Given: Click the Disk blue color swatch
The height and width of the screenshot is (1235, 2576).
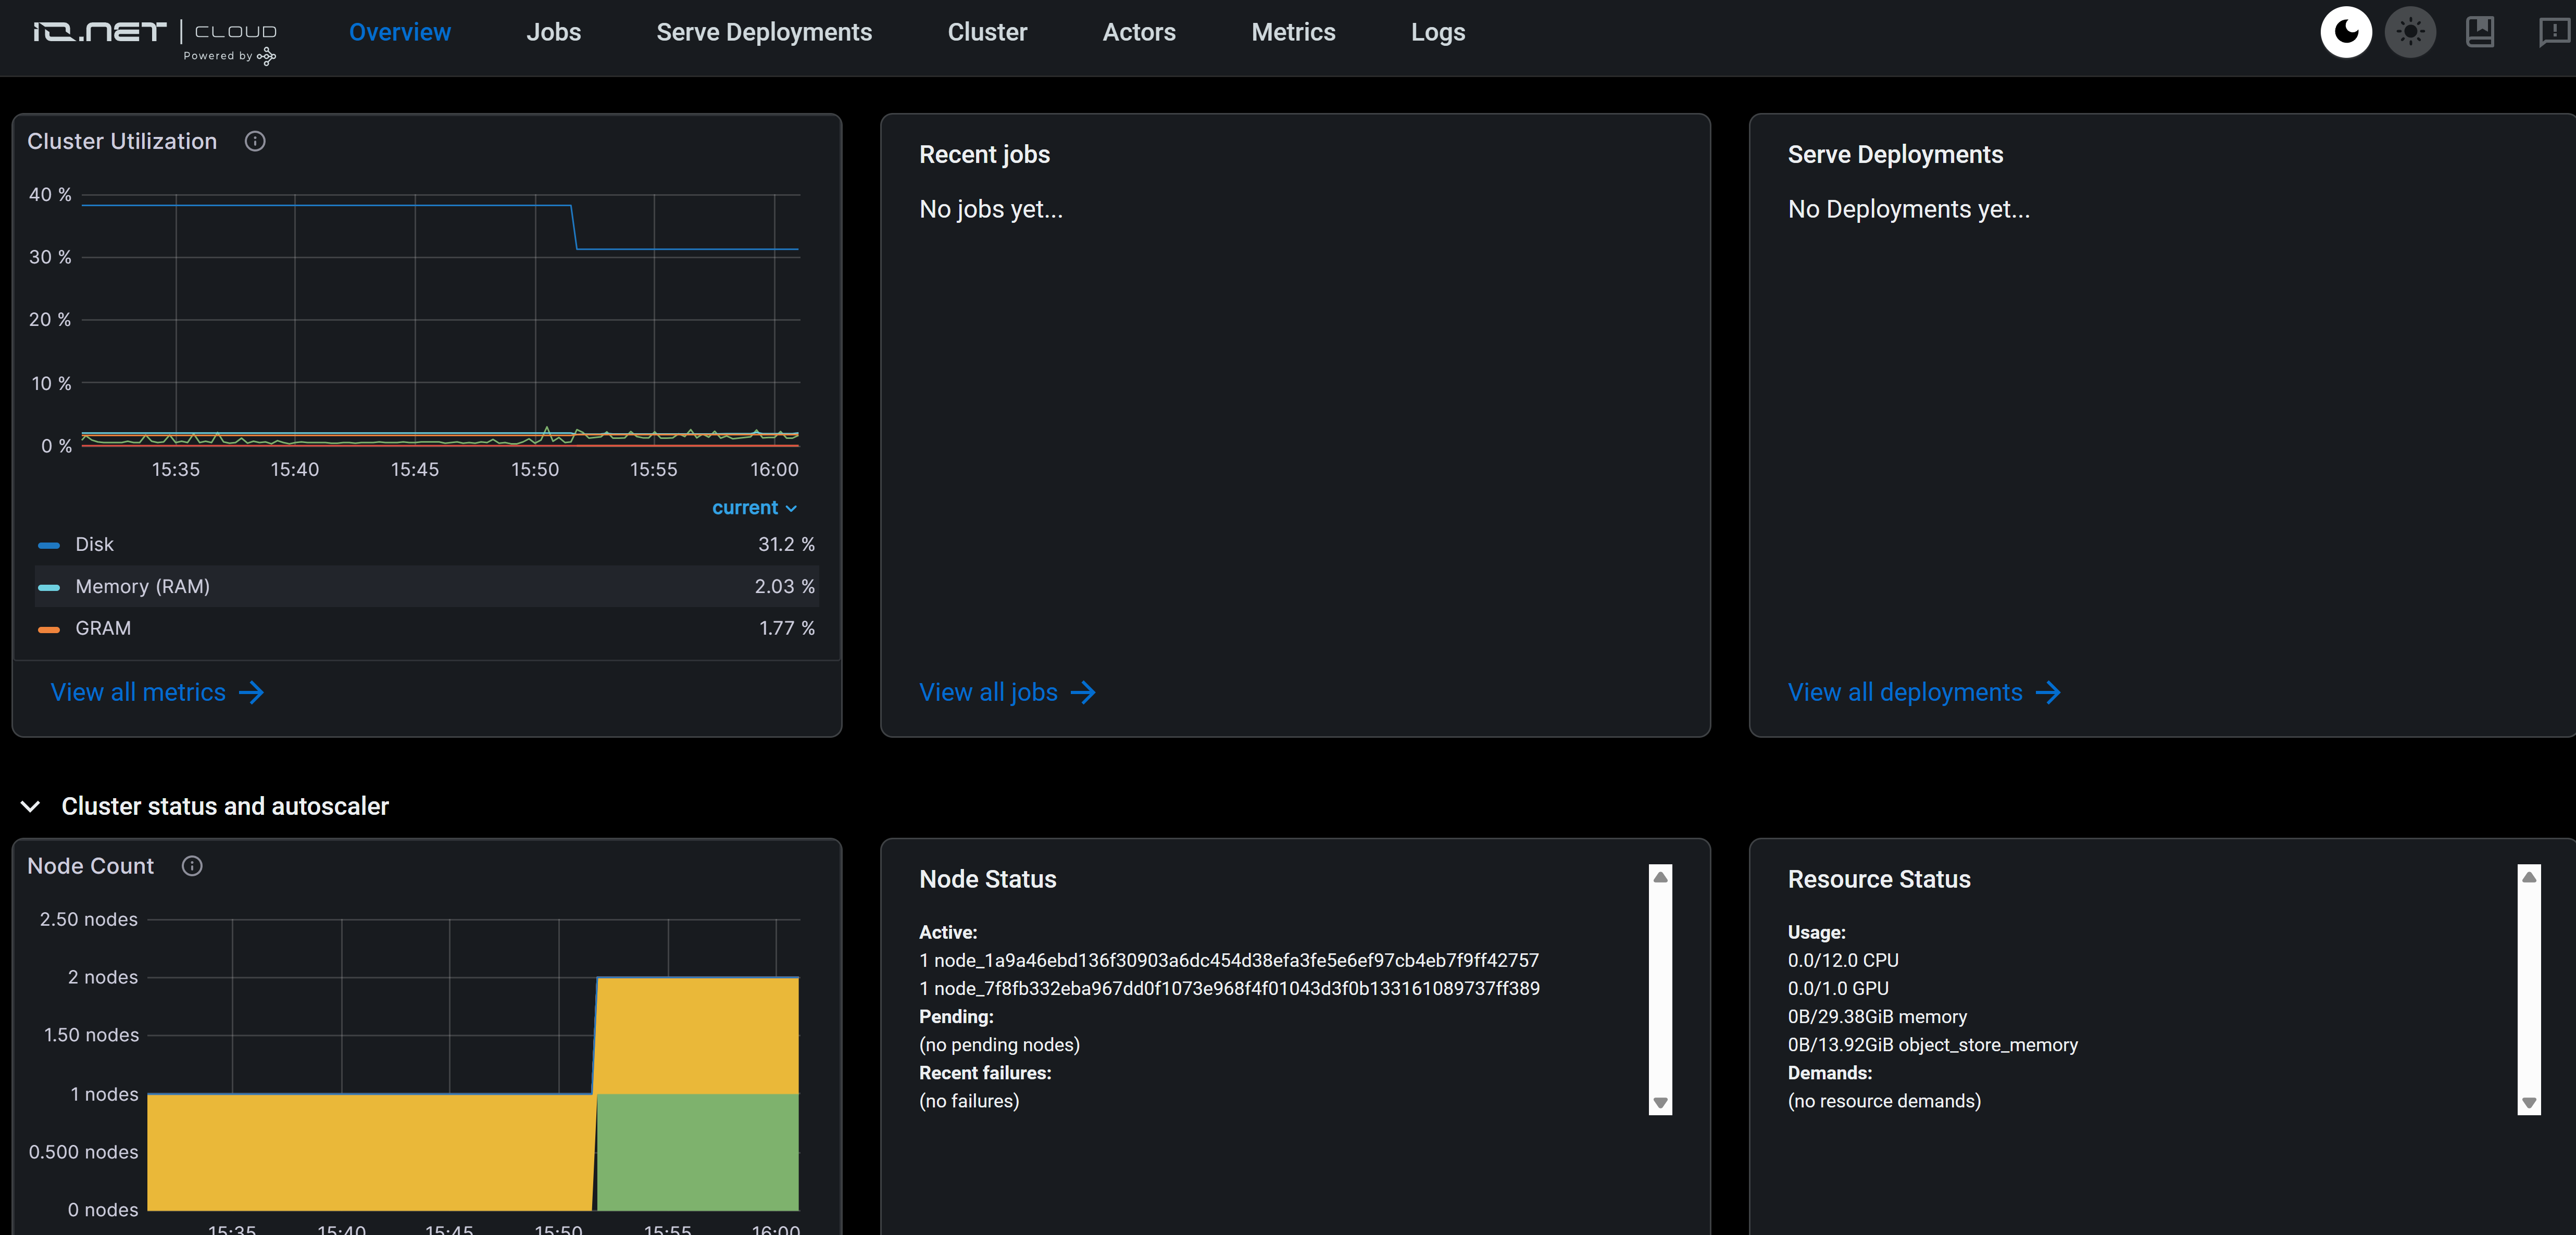Looking at the screenshot, I should pos(49,545).
